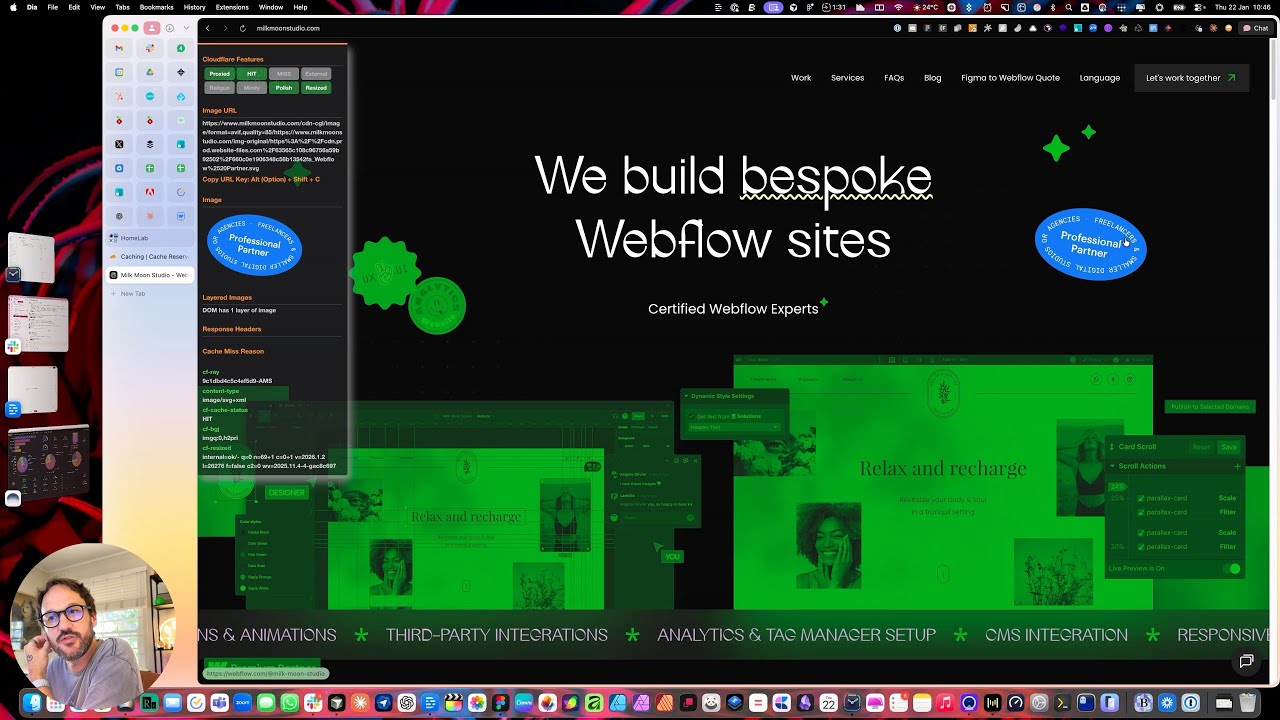Open the Work nav link
The width and height of the screenshot is (1280, 720).
801,78
